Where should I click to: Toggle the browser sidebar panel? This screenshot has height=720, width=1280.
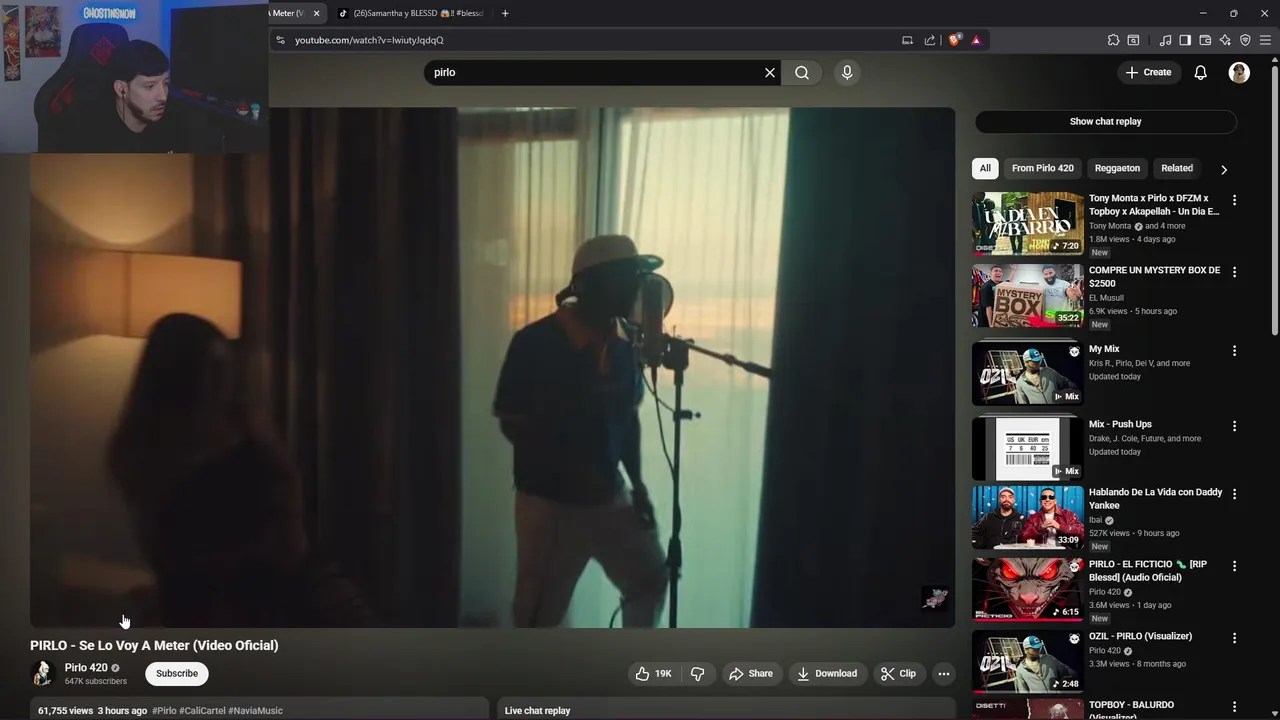point(1185,40)
